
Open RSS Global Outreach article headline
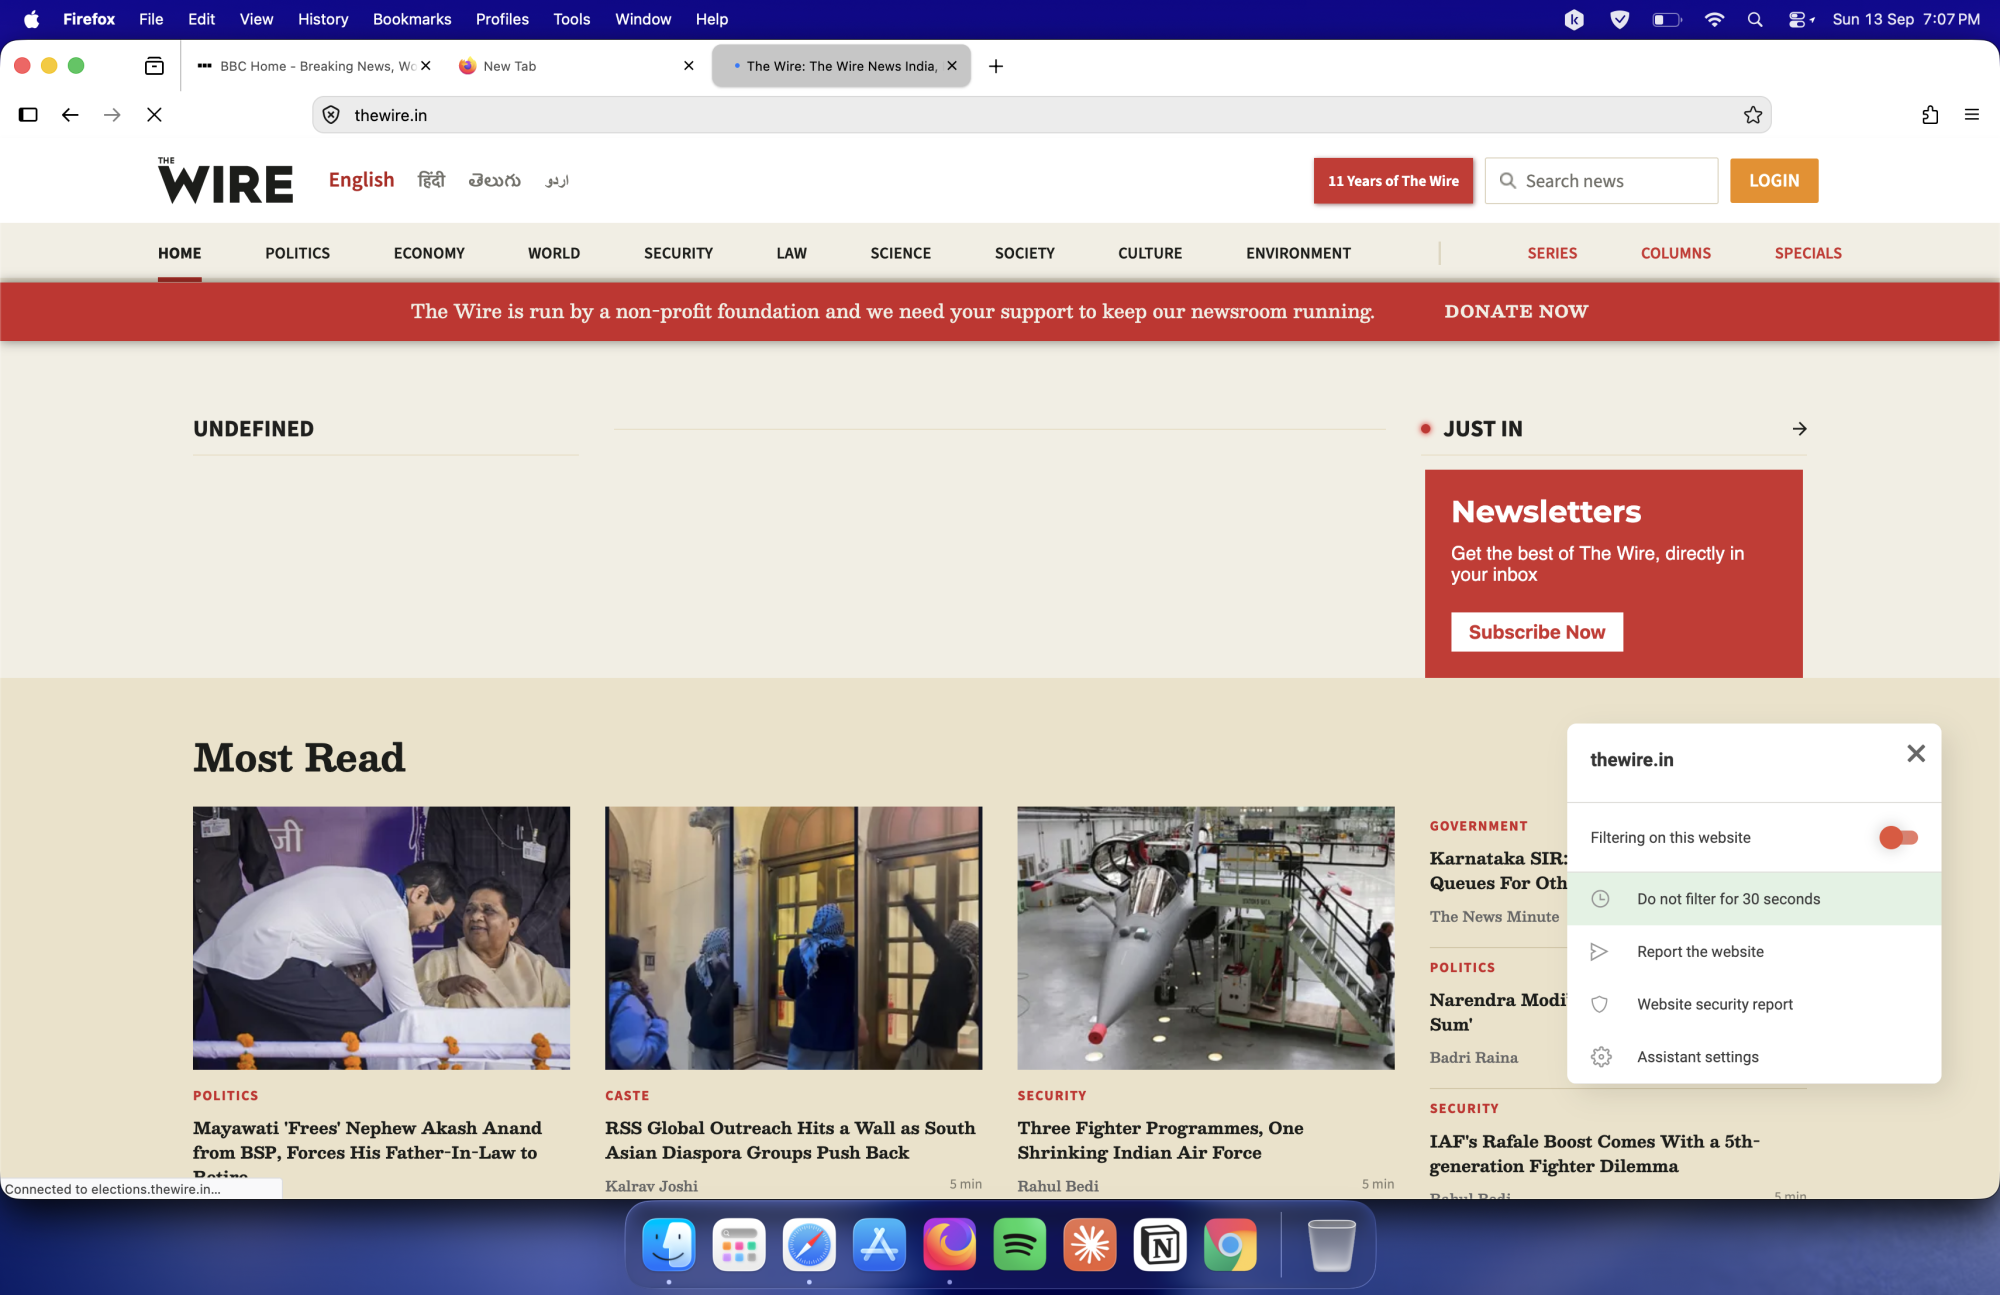[790, 1140]
